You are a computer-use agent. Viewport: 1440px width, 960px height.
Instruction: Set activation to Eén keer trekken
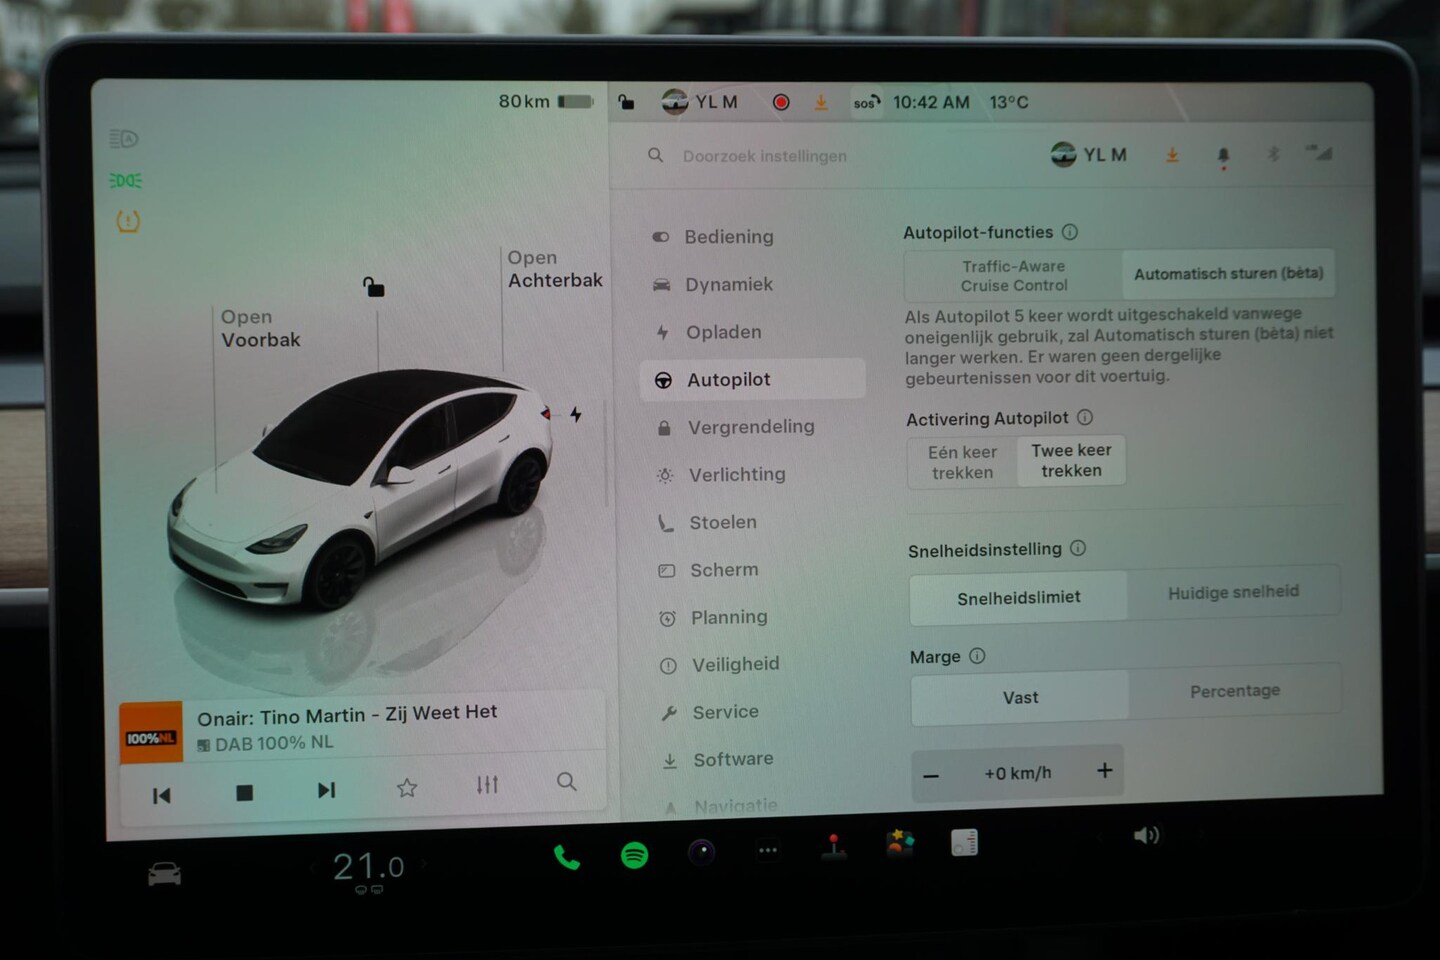(x=962, y=463)
